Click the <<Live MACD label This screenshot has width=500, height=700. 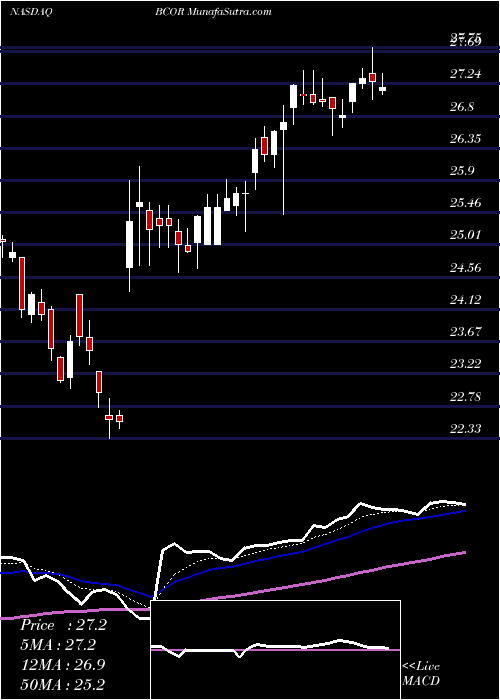421,674
